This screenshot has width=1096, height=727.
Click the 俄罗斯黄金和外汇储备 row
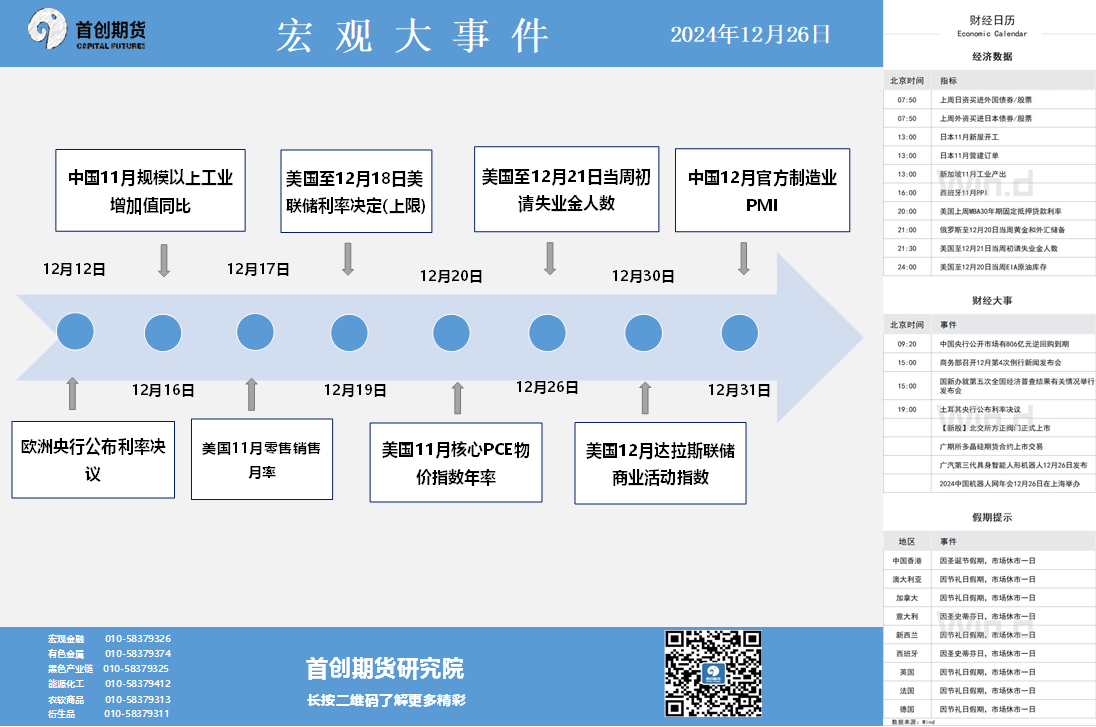tap(990, 230)
